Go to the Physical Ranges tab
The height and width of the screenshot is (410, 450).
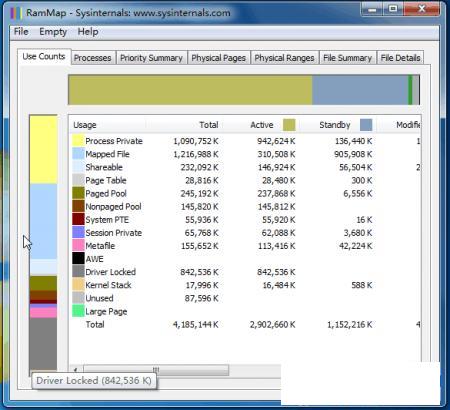pyautogui.click(x=284, y=58)
